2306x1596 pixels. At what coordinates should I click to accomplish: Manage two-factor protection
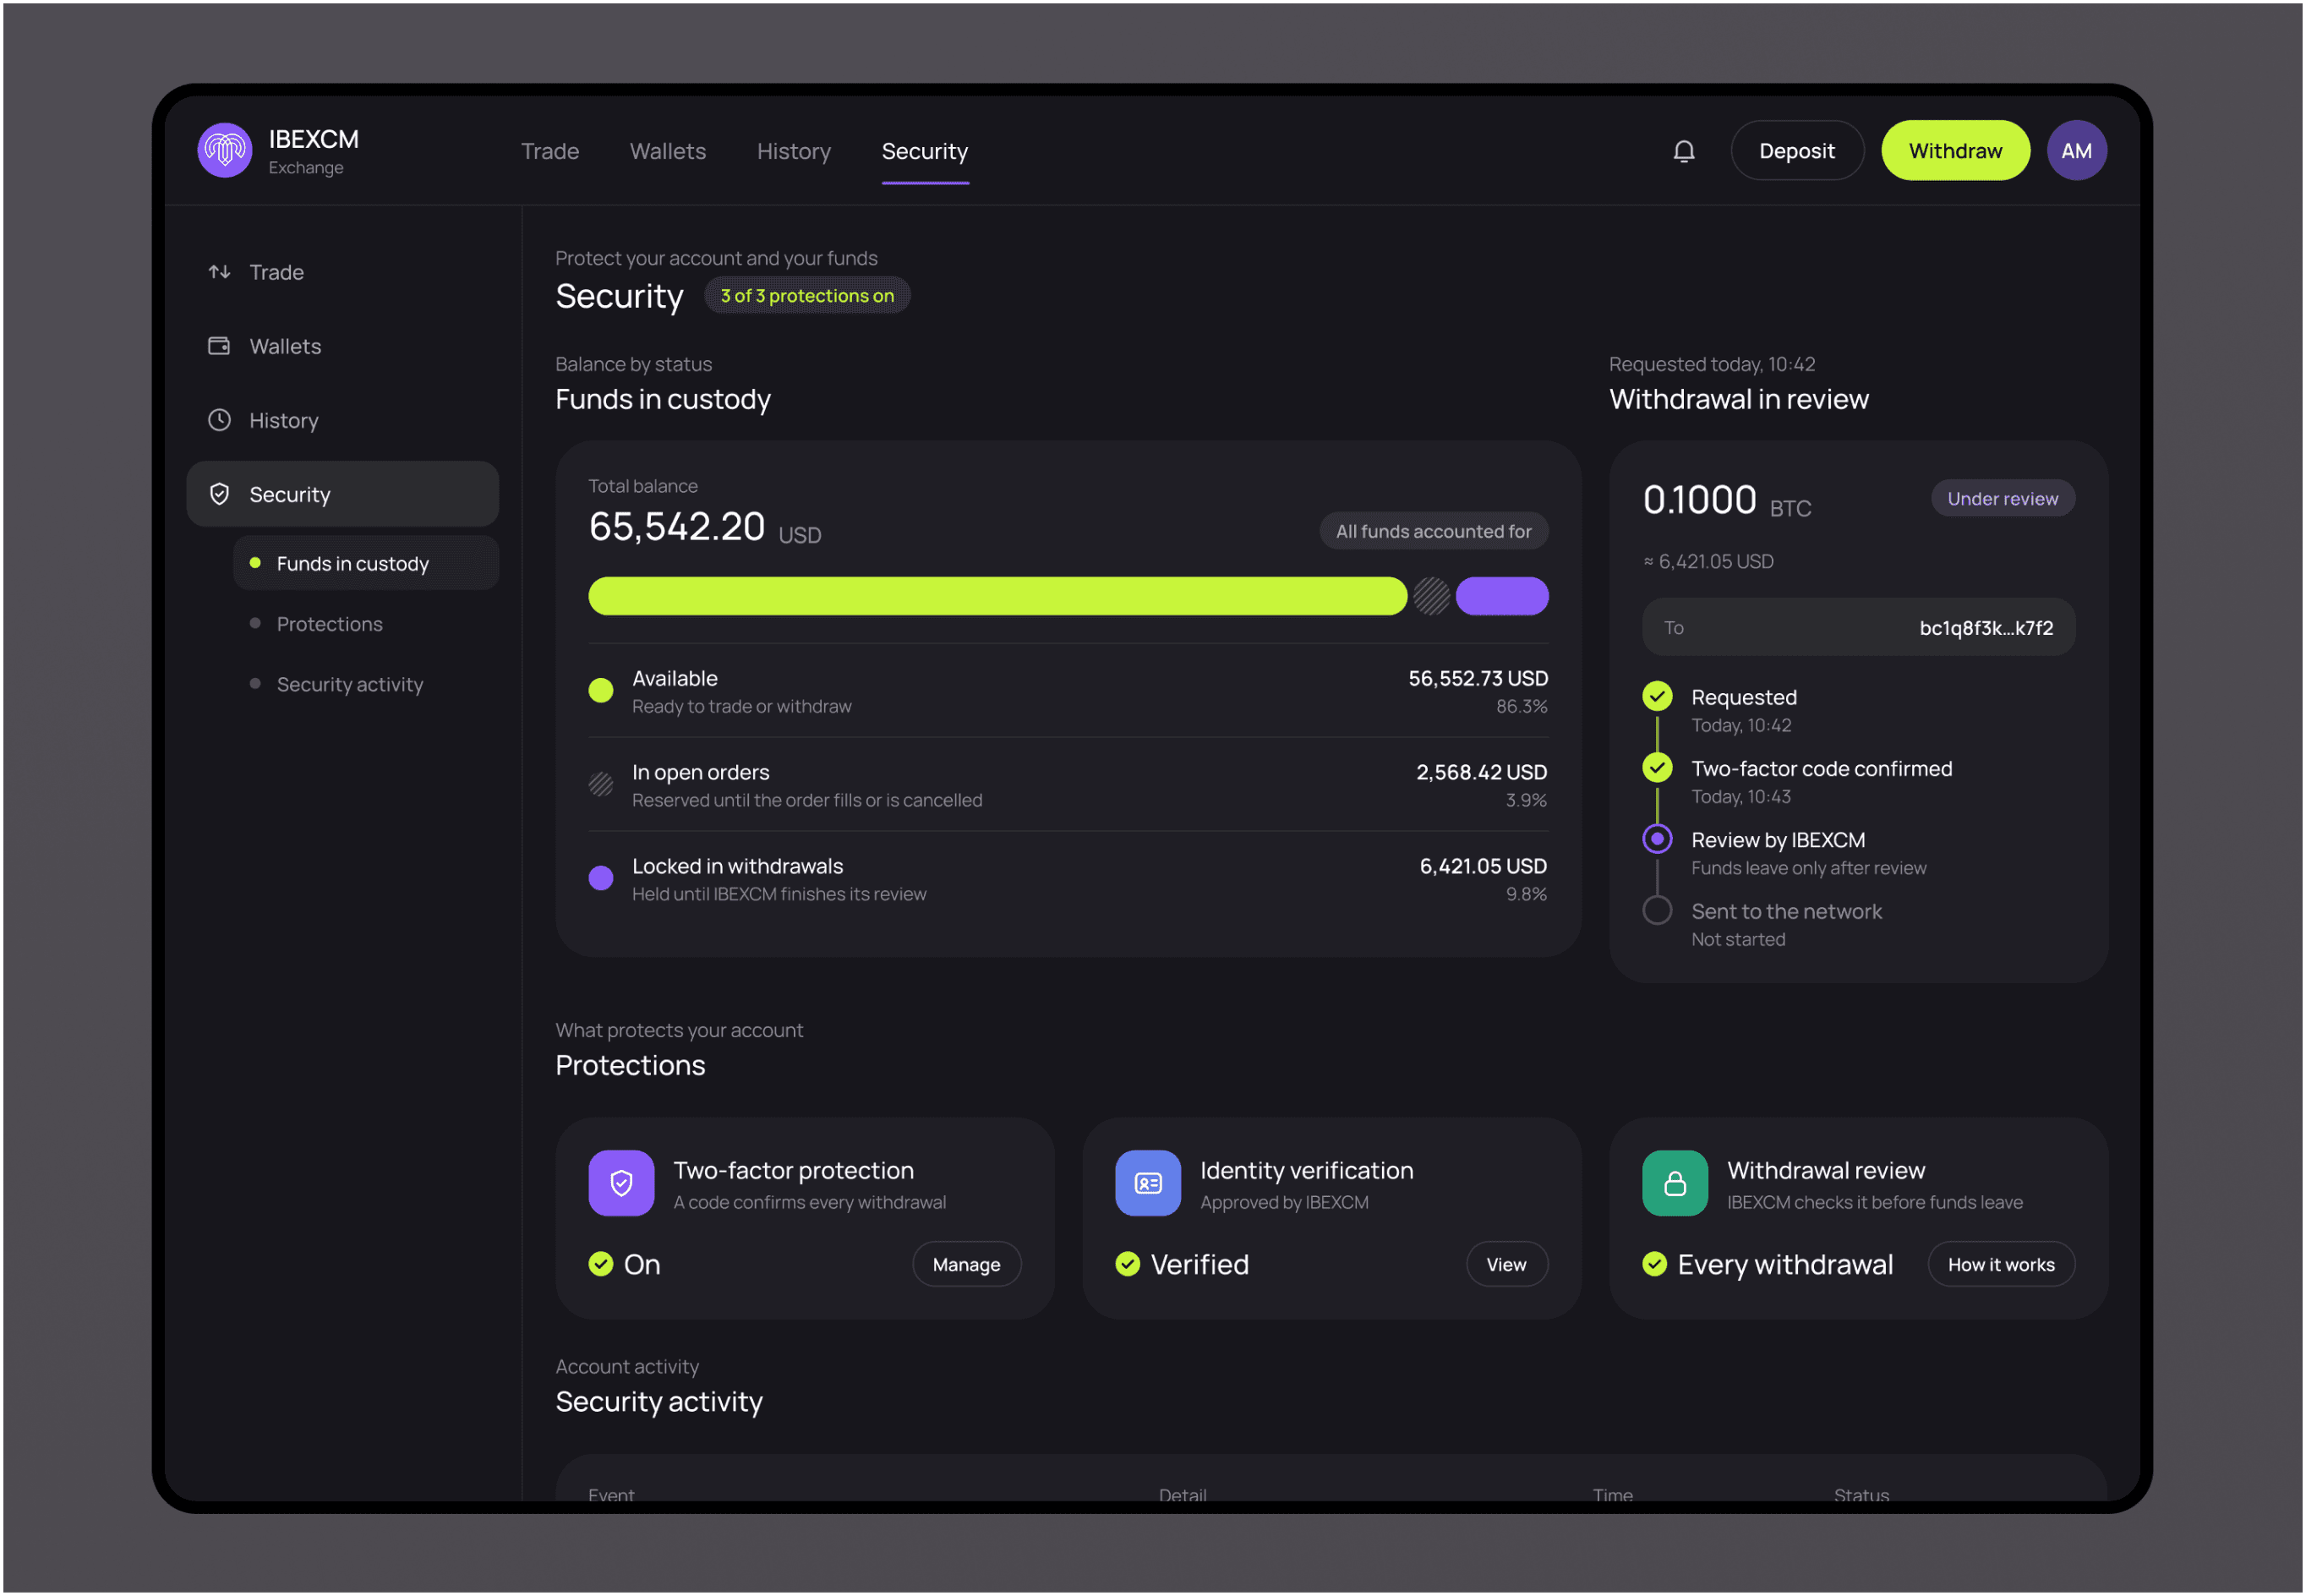pos(966,1265)
